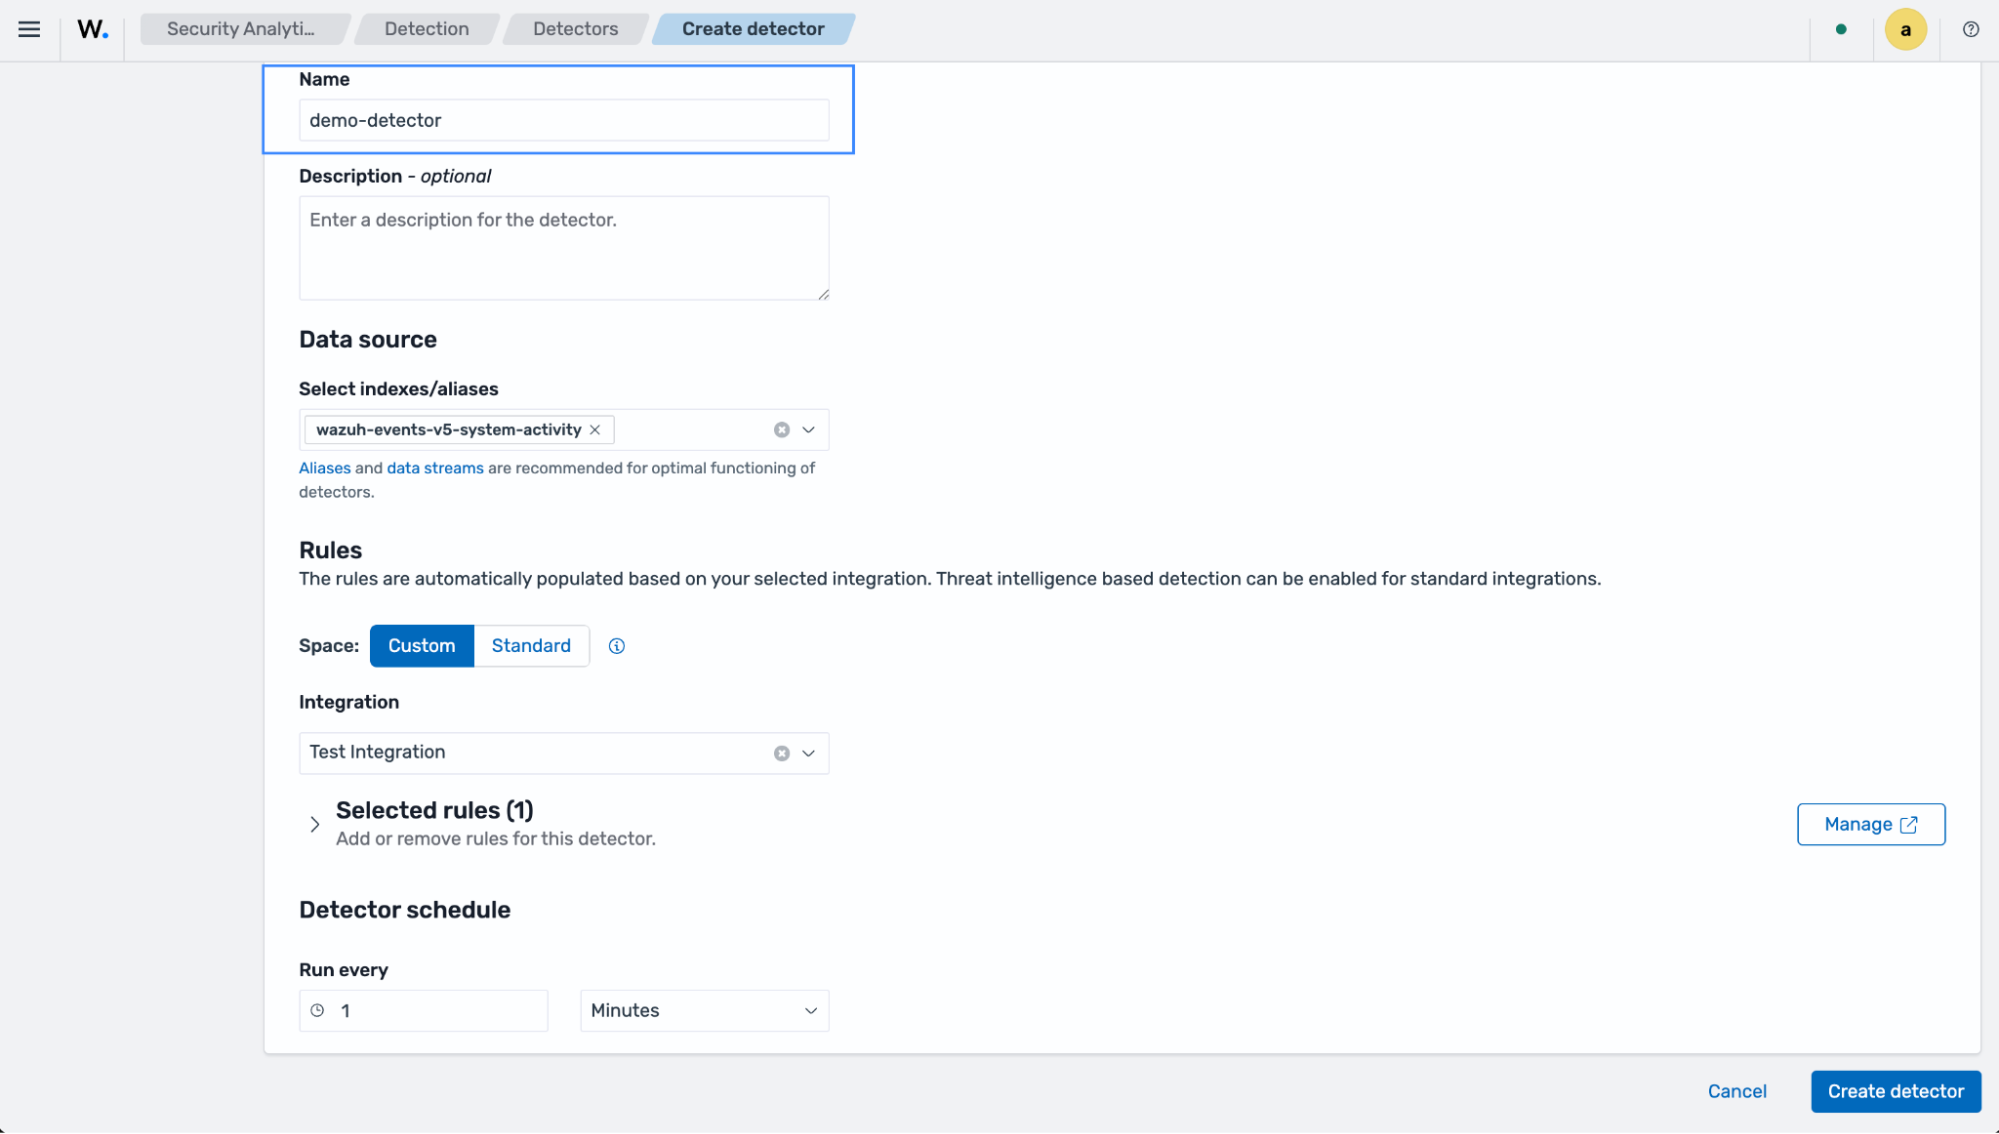Remove wazuh-events-v5-system-activity index tag

click(595, 430)
